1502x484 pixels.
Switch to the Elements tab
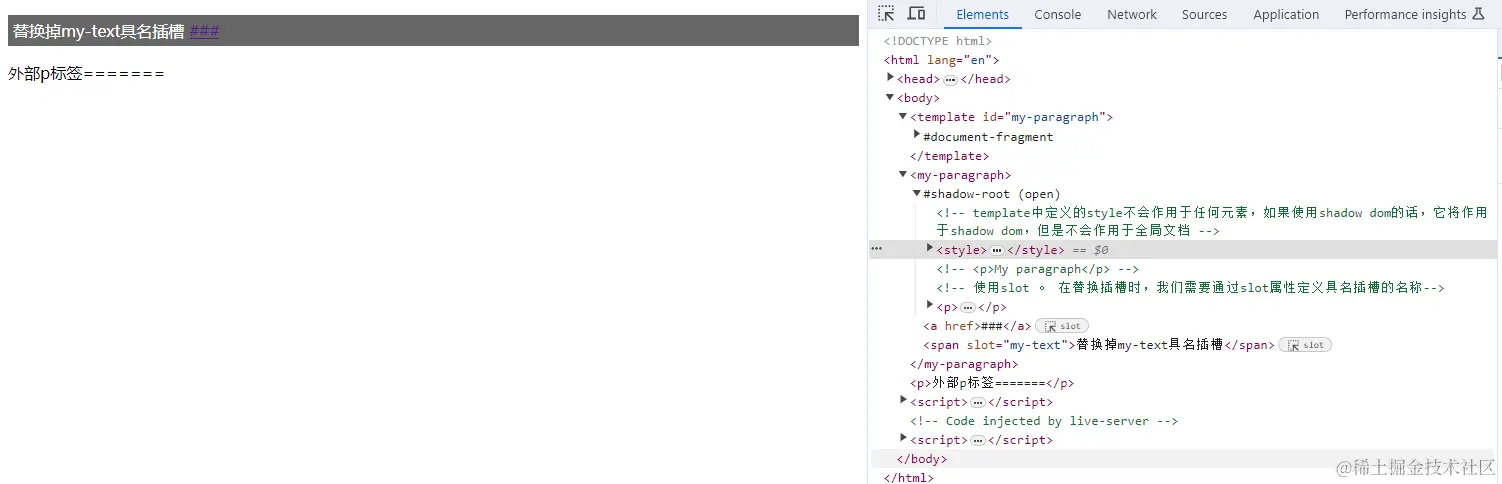[x=982, y=14]
